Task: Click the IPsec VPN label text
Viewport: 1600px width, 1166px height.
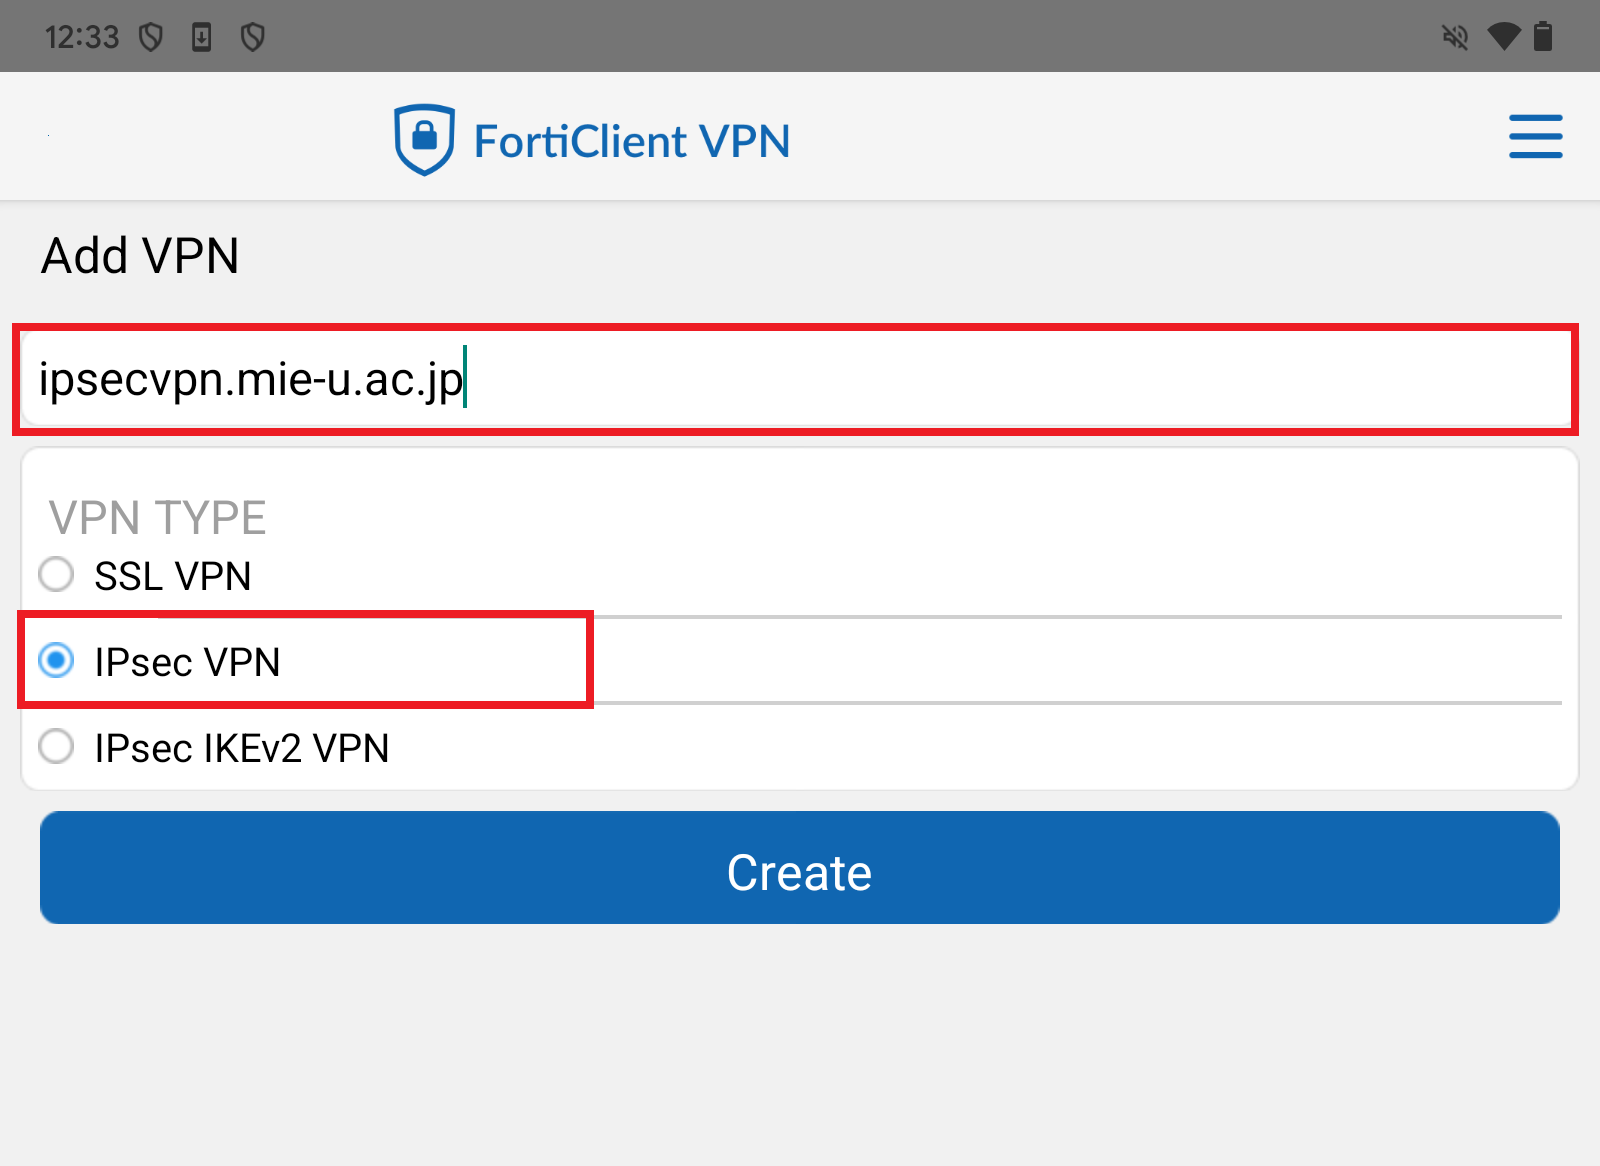Action: point(187,663)
